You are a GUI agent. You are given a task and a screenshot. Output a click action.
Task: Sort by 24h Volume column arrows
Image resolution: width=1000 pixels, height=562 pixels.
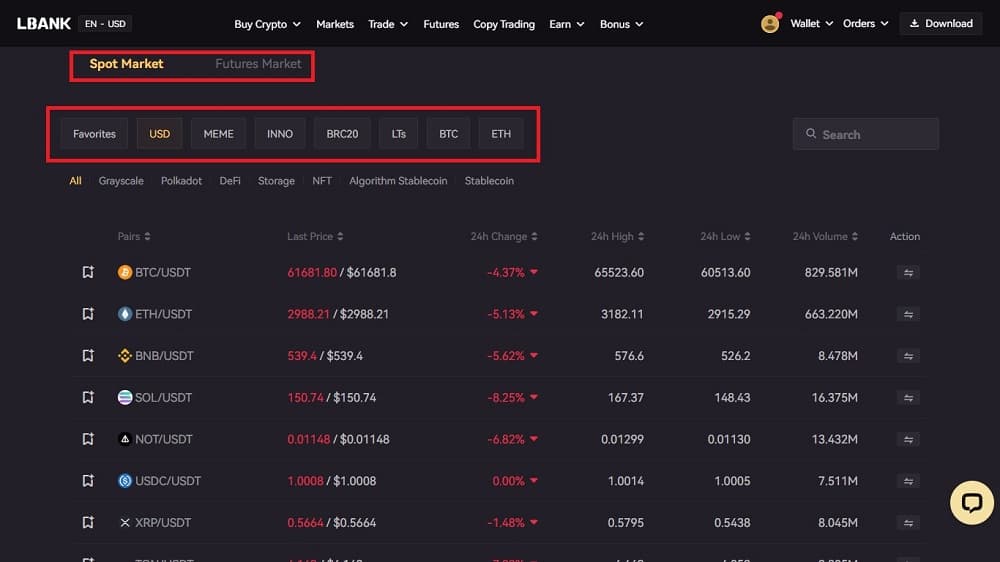coord(854,237)
